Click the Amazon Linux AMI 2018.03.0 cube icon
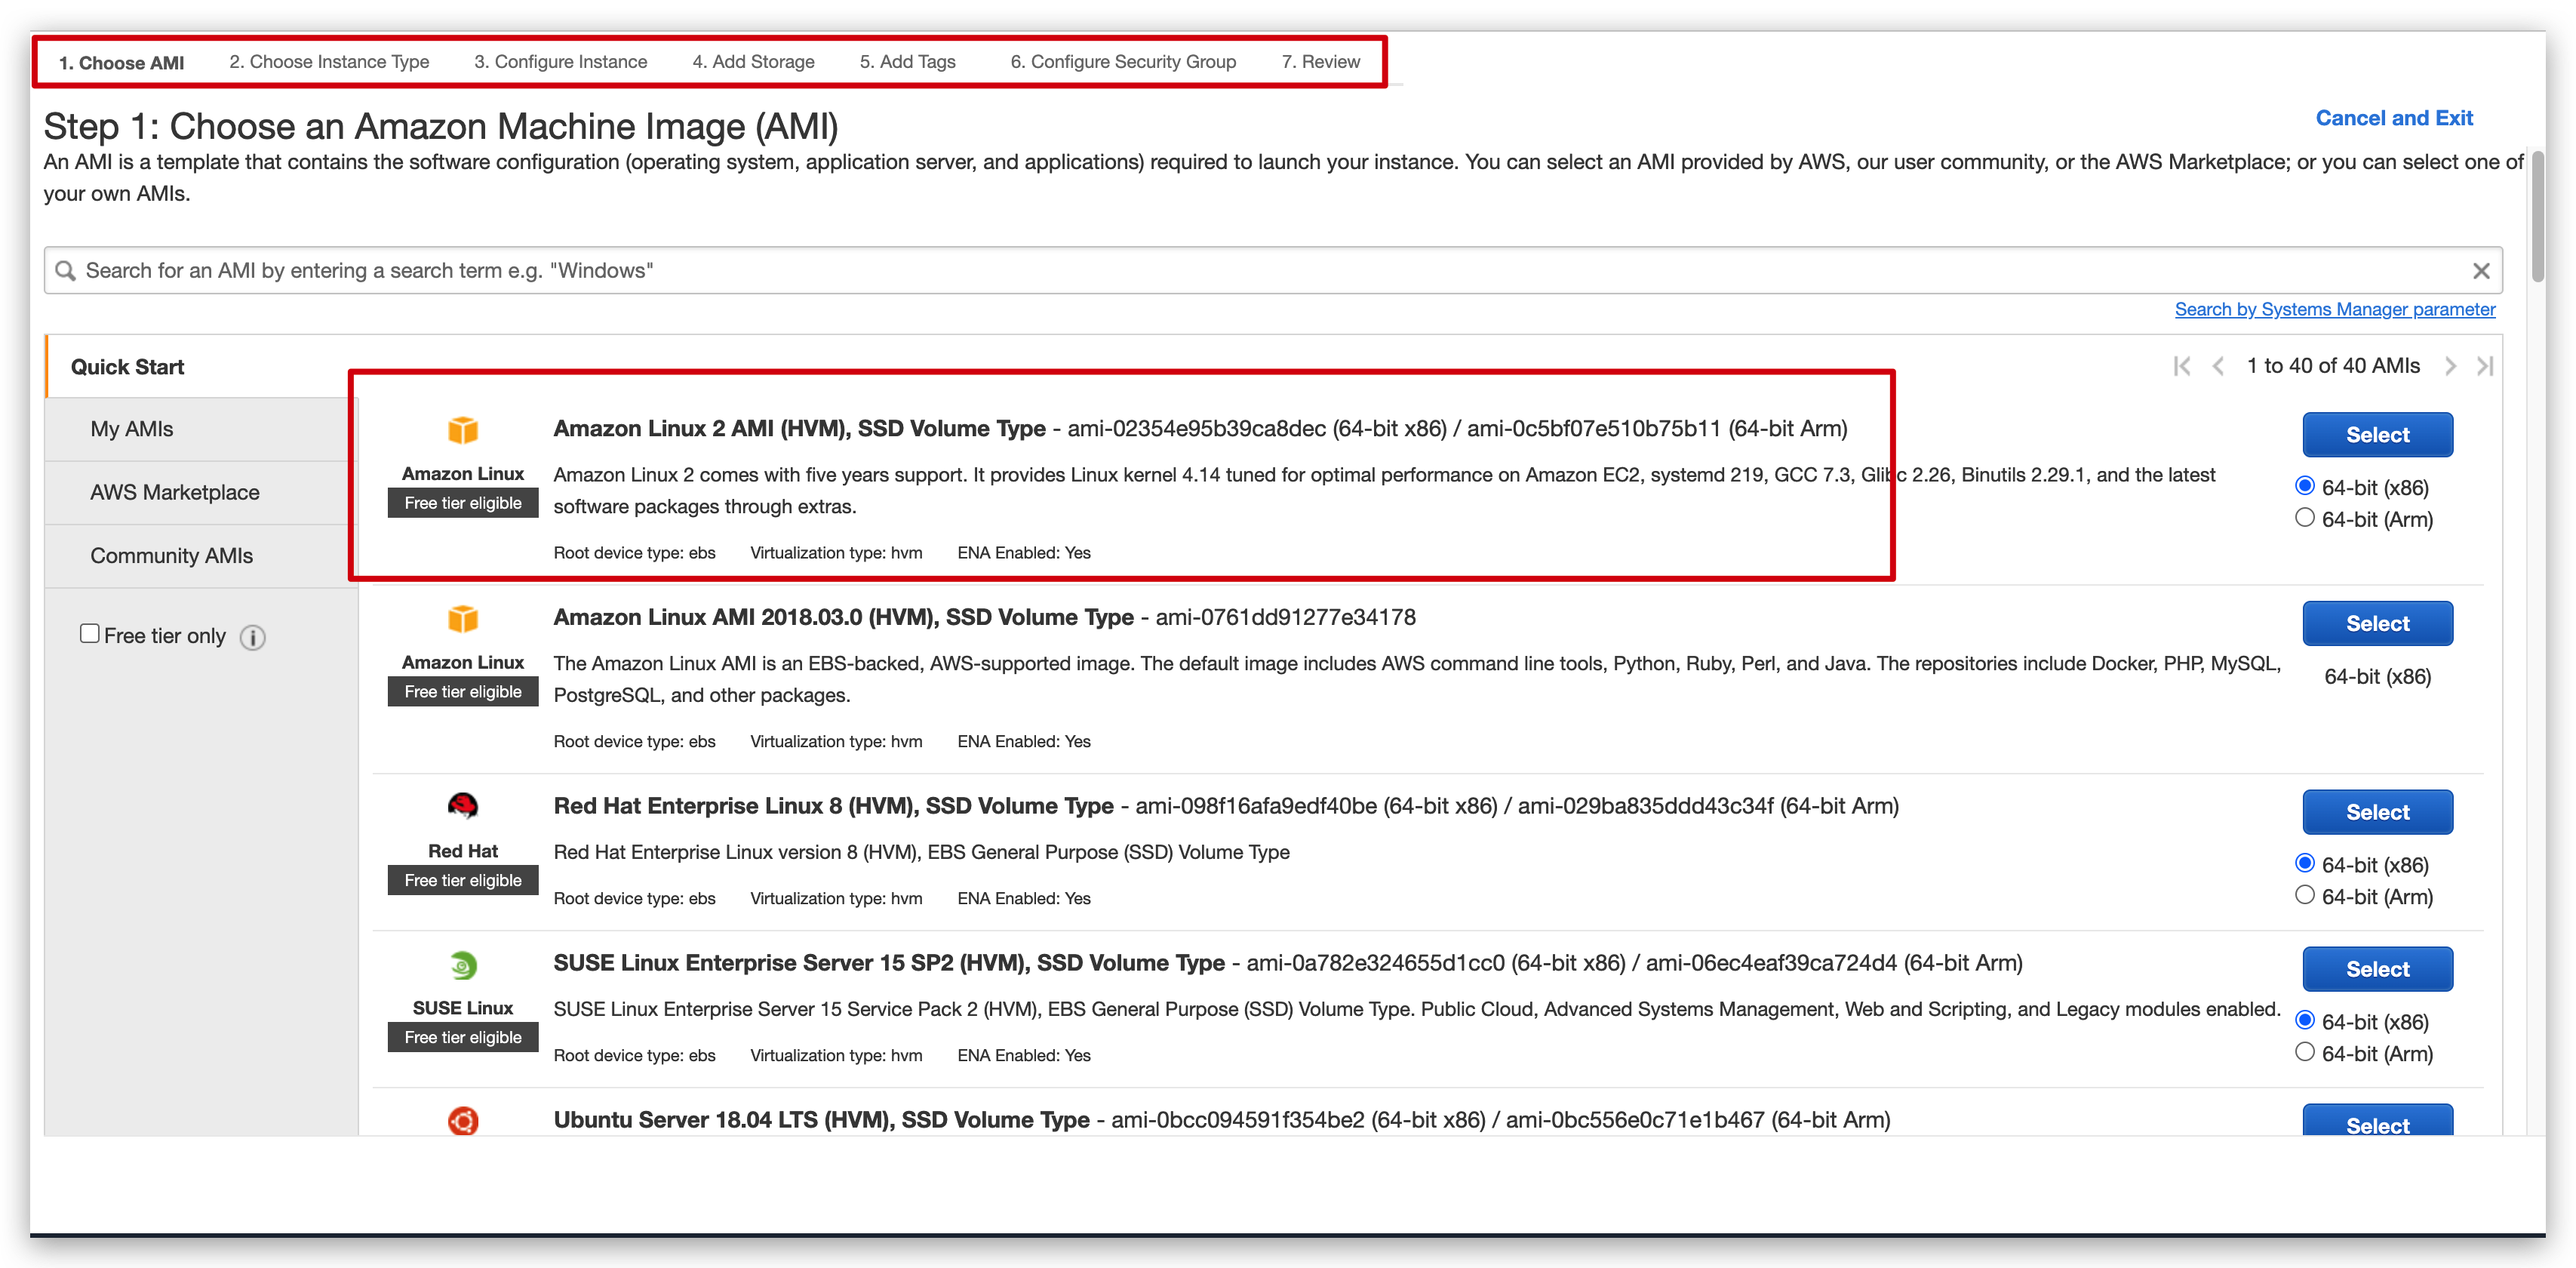The width and height of the screenshot is (2576, 1268). click(x=463, y=619)
